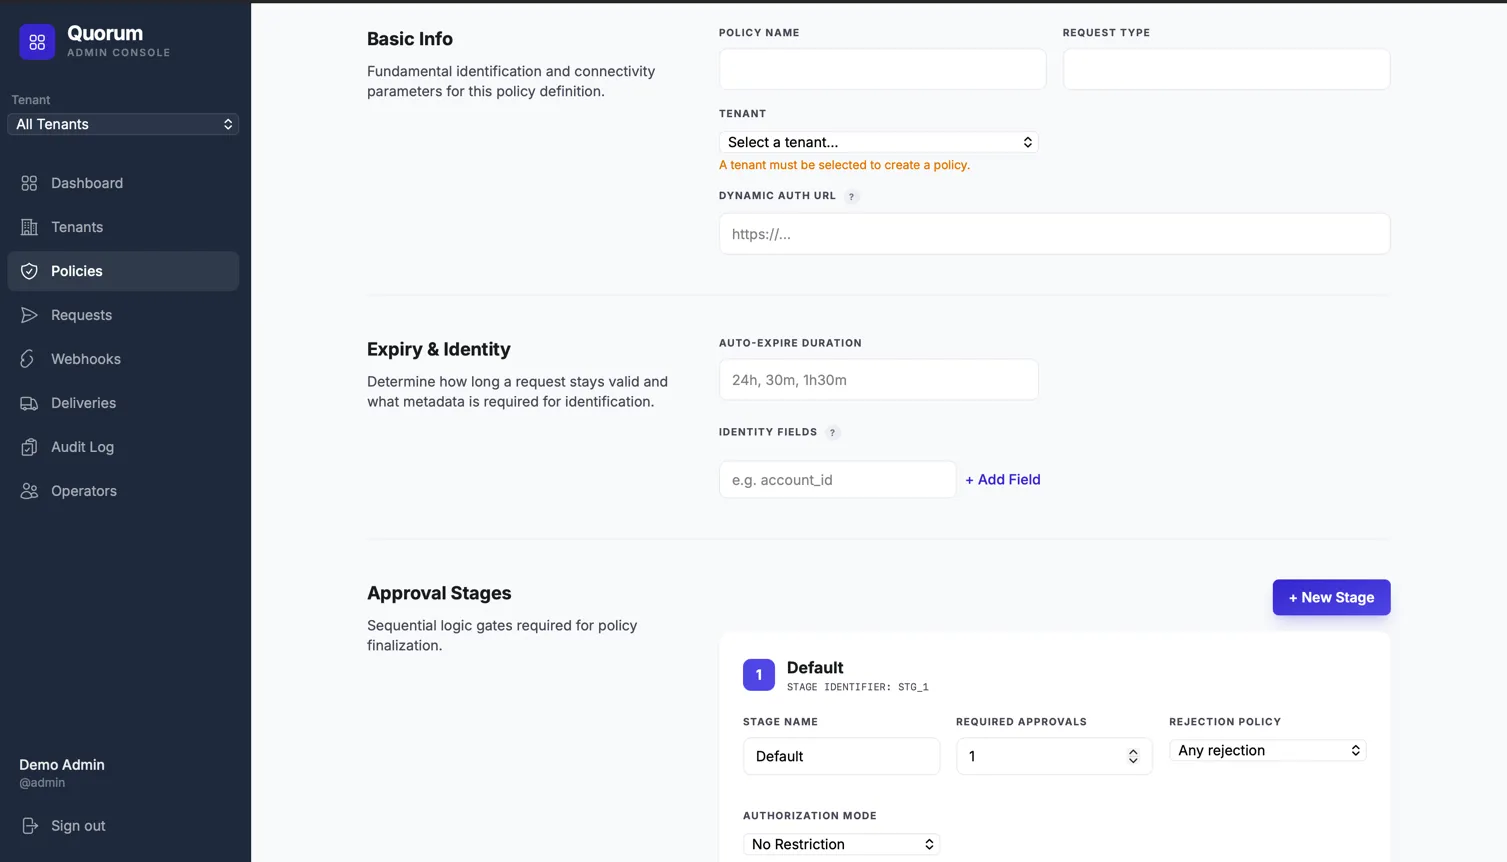The height and width of the screenshot is (862, 1507).
Task: Click the Demo Admin profile name
Action: tap(62, 765)
